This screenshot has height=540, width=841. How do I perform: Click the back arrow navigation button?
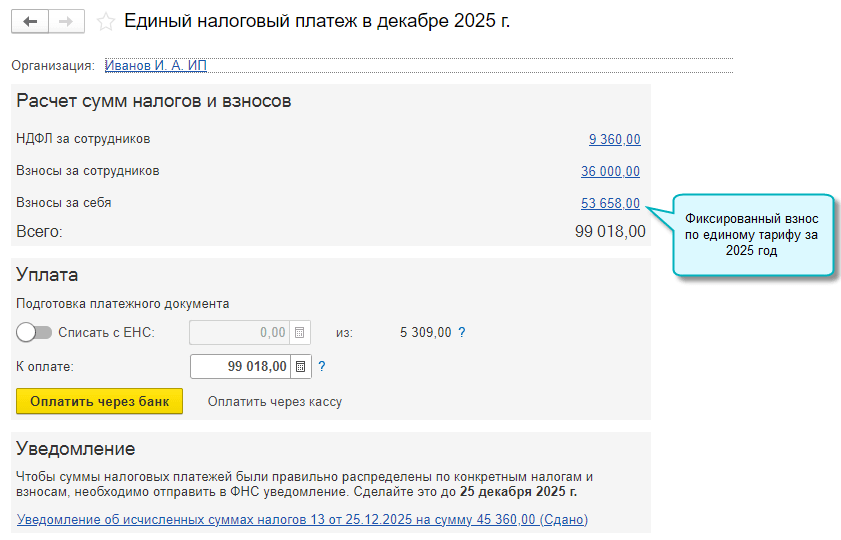29,21
